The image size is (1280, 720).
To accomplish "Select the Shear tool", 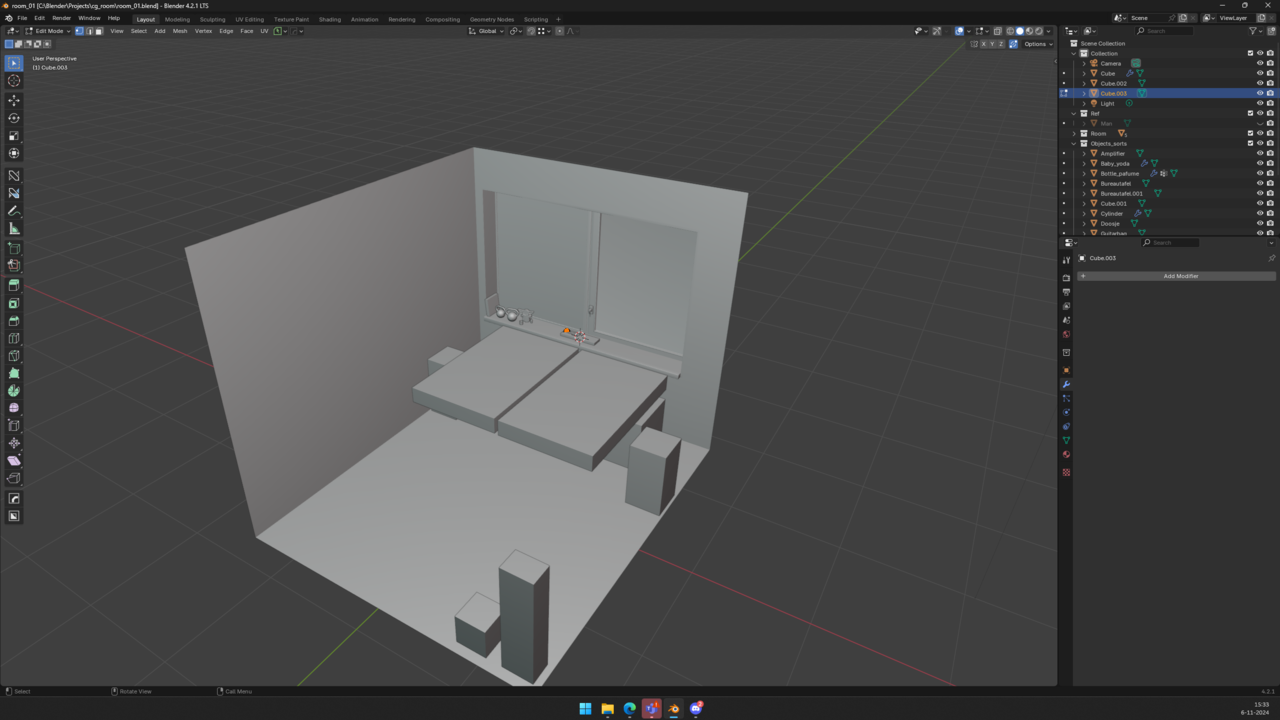I will coord(14,461).
